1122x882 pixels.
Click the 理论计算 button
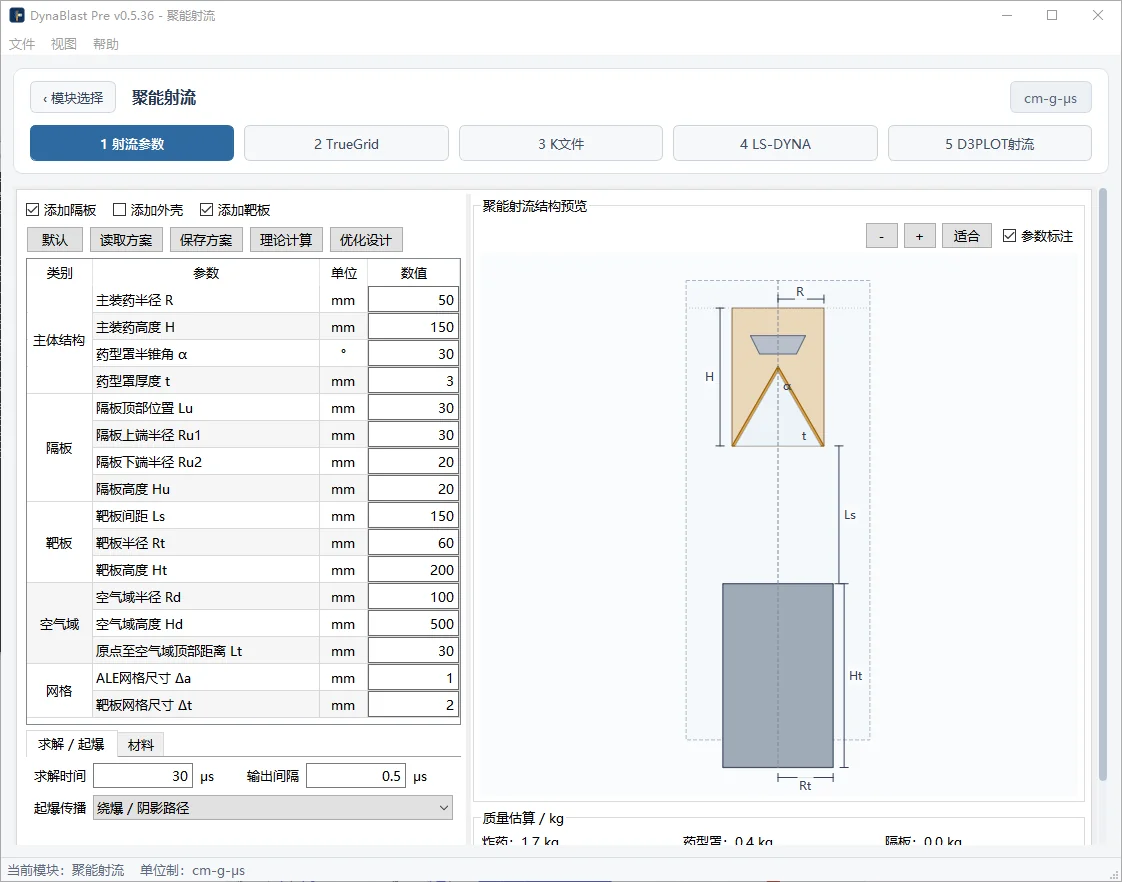pos(286,240)
